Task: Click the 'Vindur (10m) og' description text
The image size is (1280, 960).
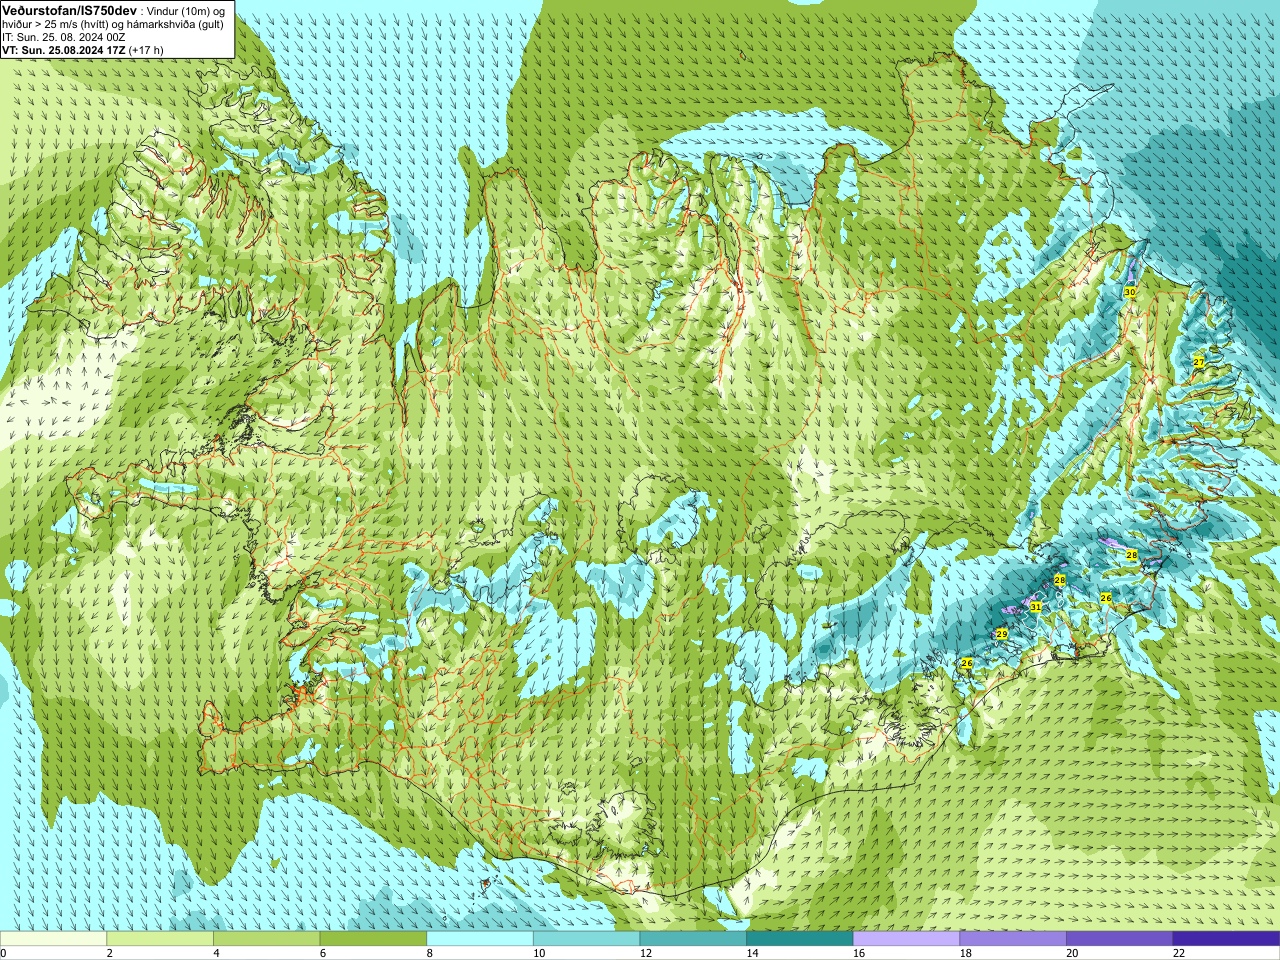Action: [x=186, y=10]
